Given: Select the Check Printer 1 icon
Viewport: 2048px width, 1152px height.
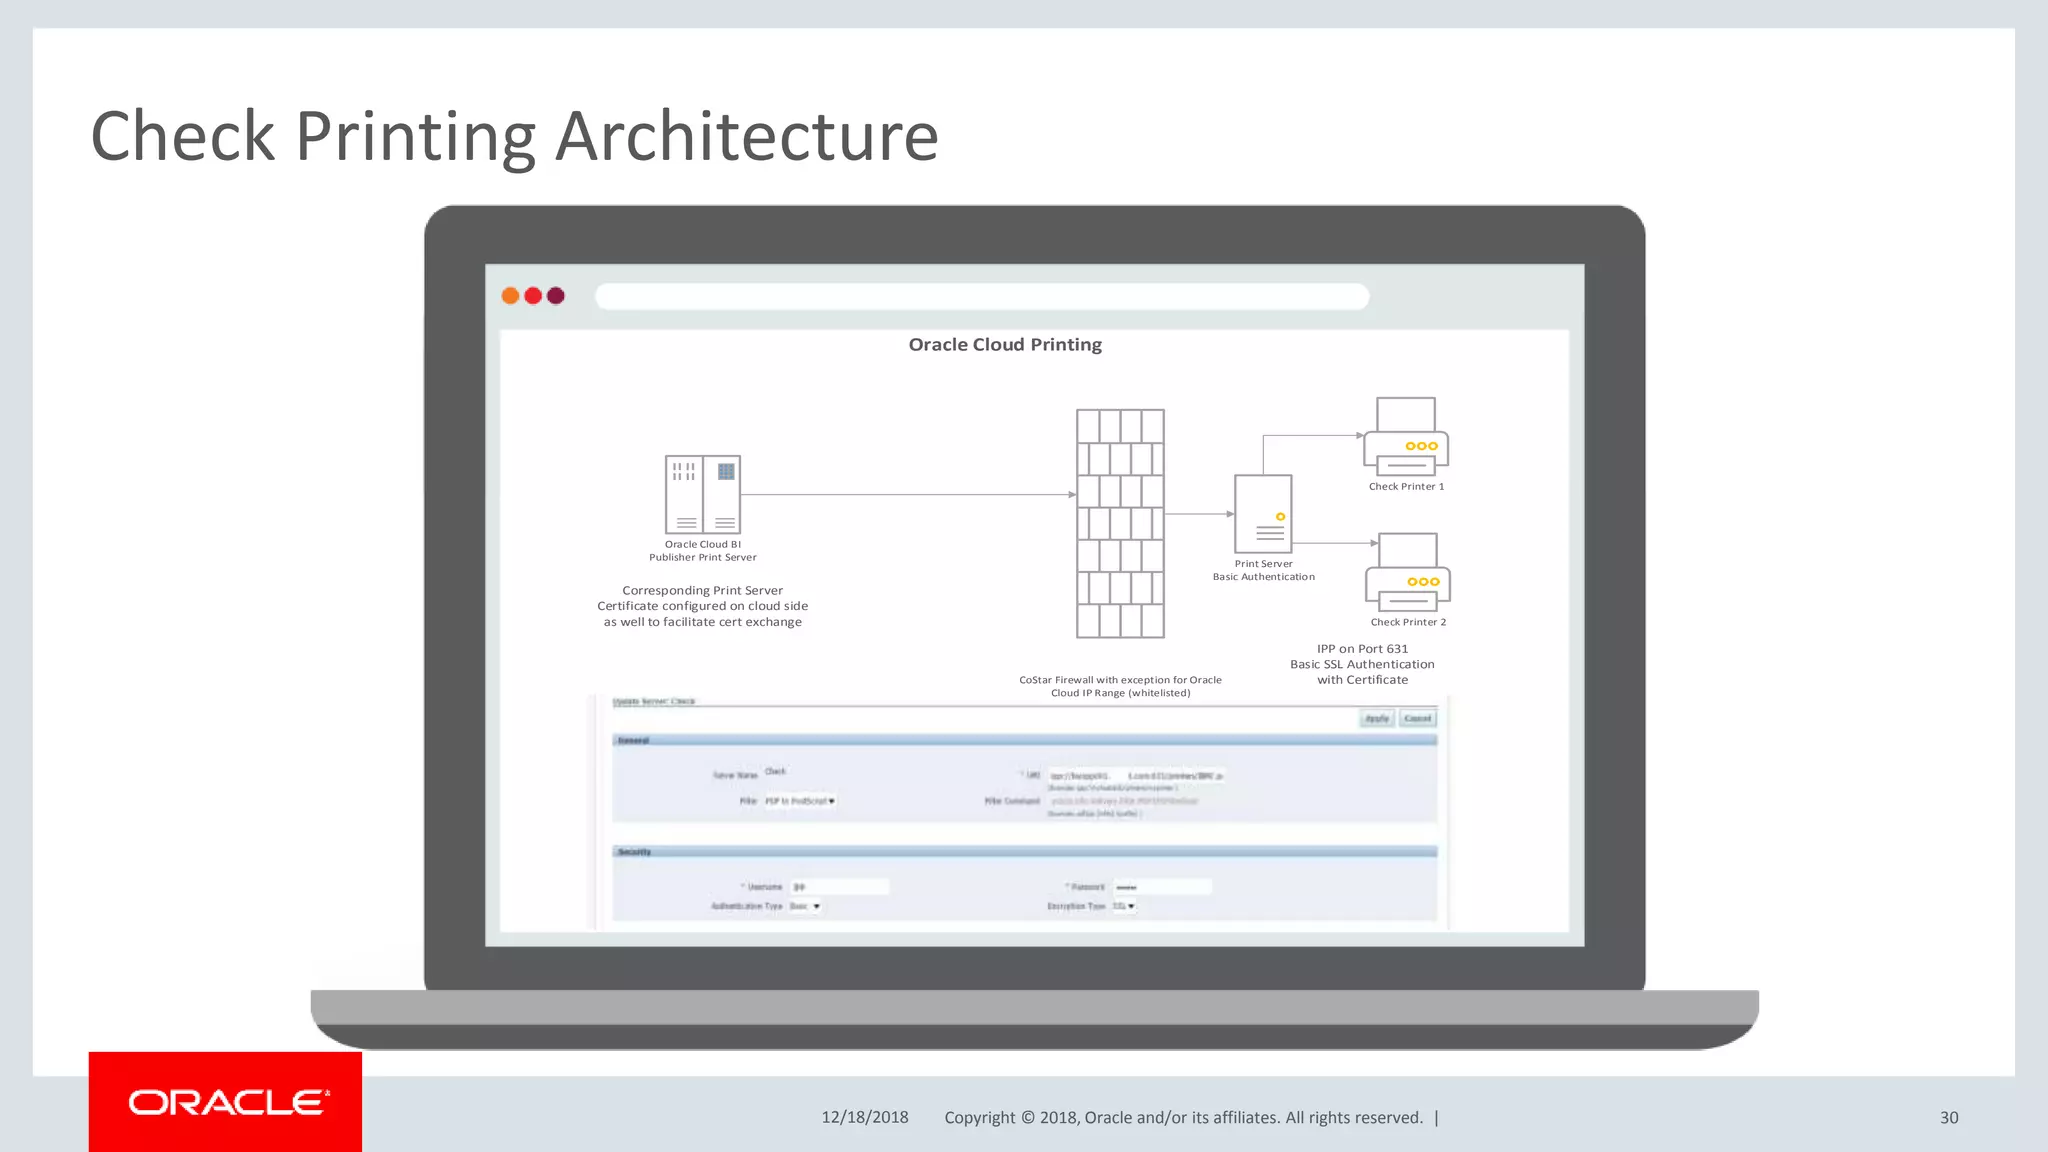Looking at the screenshot, I should (x=1406, y=436).
